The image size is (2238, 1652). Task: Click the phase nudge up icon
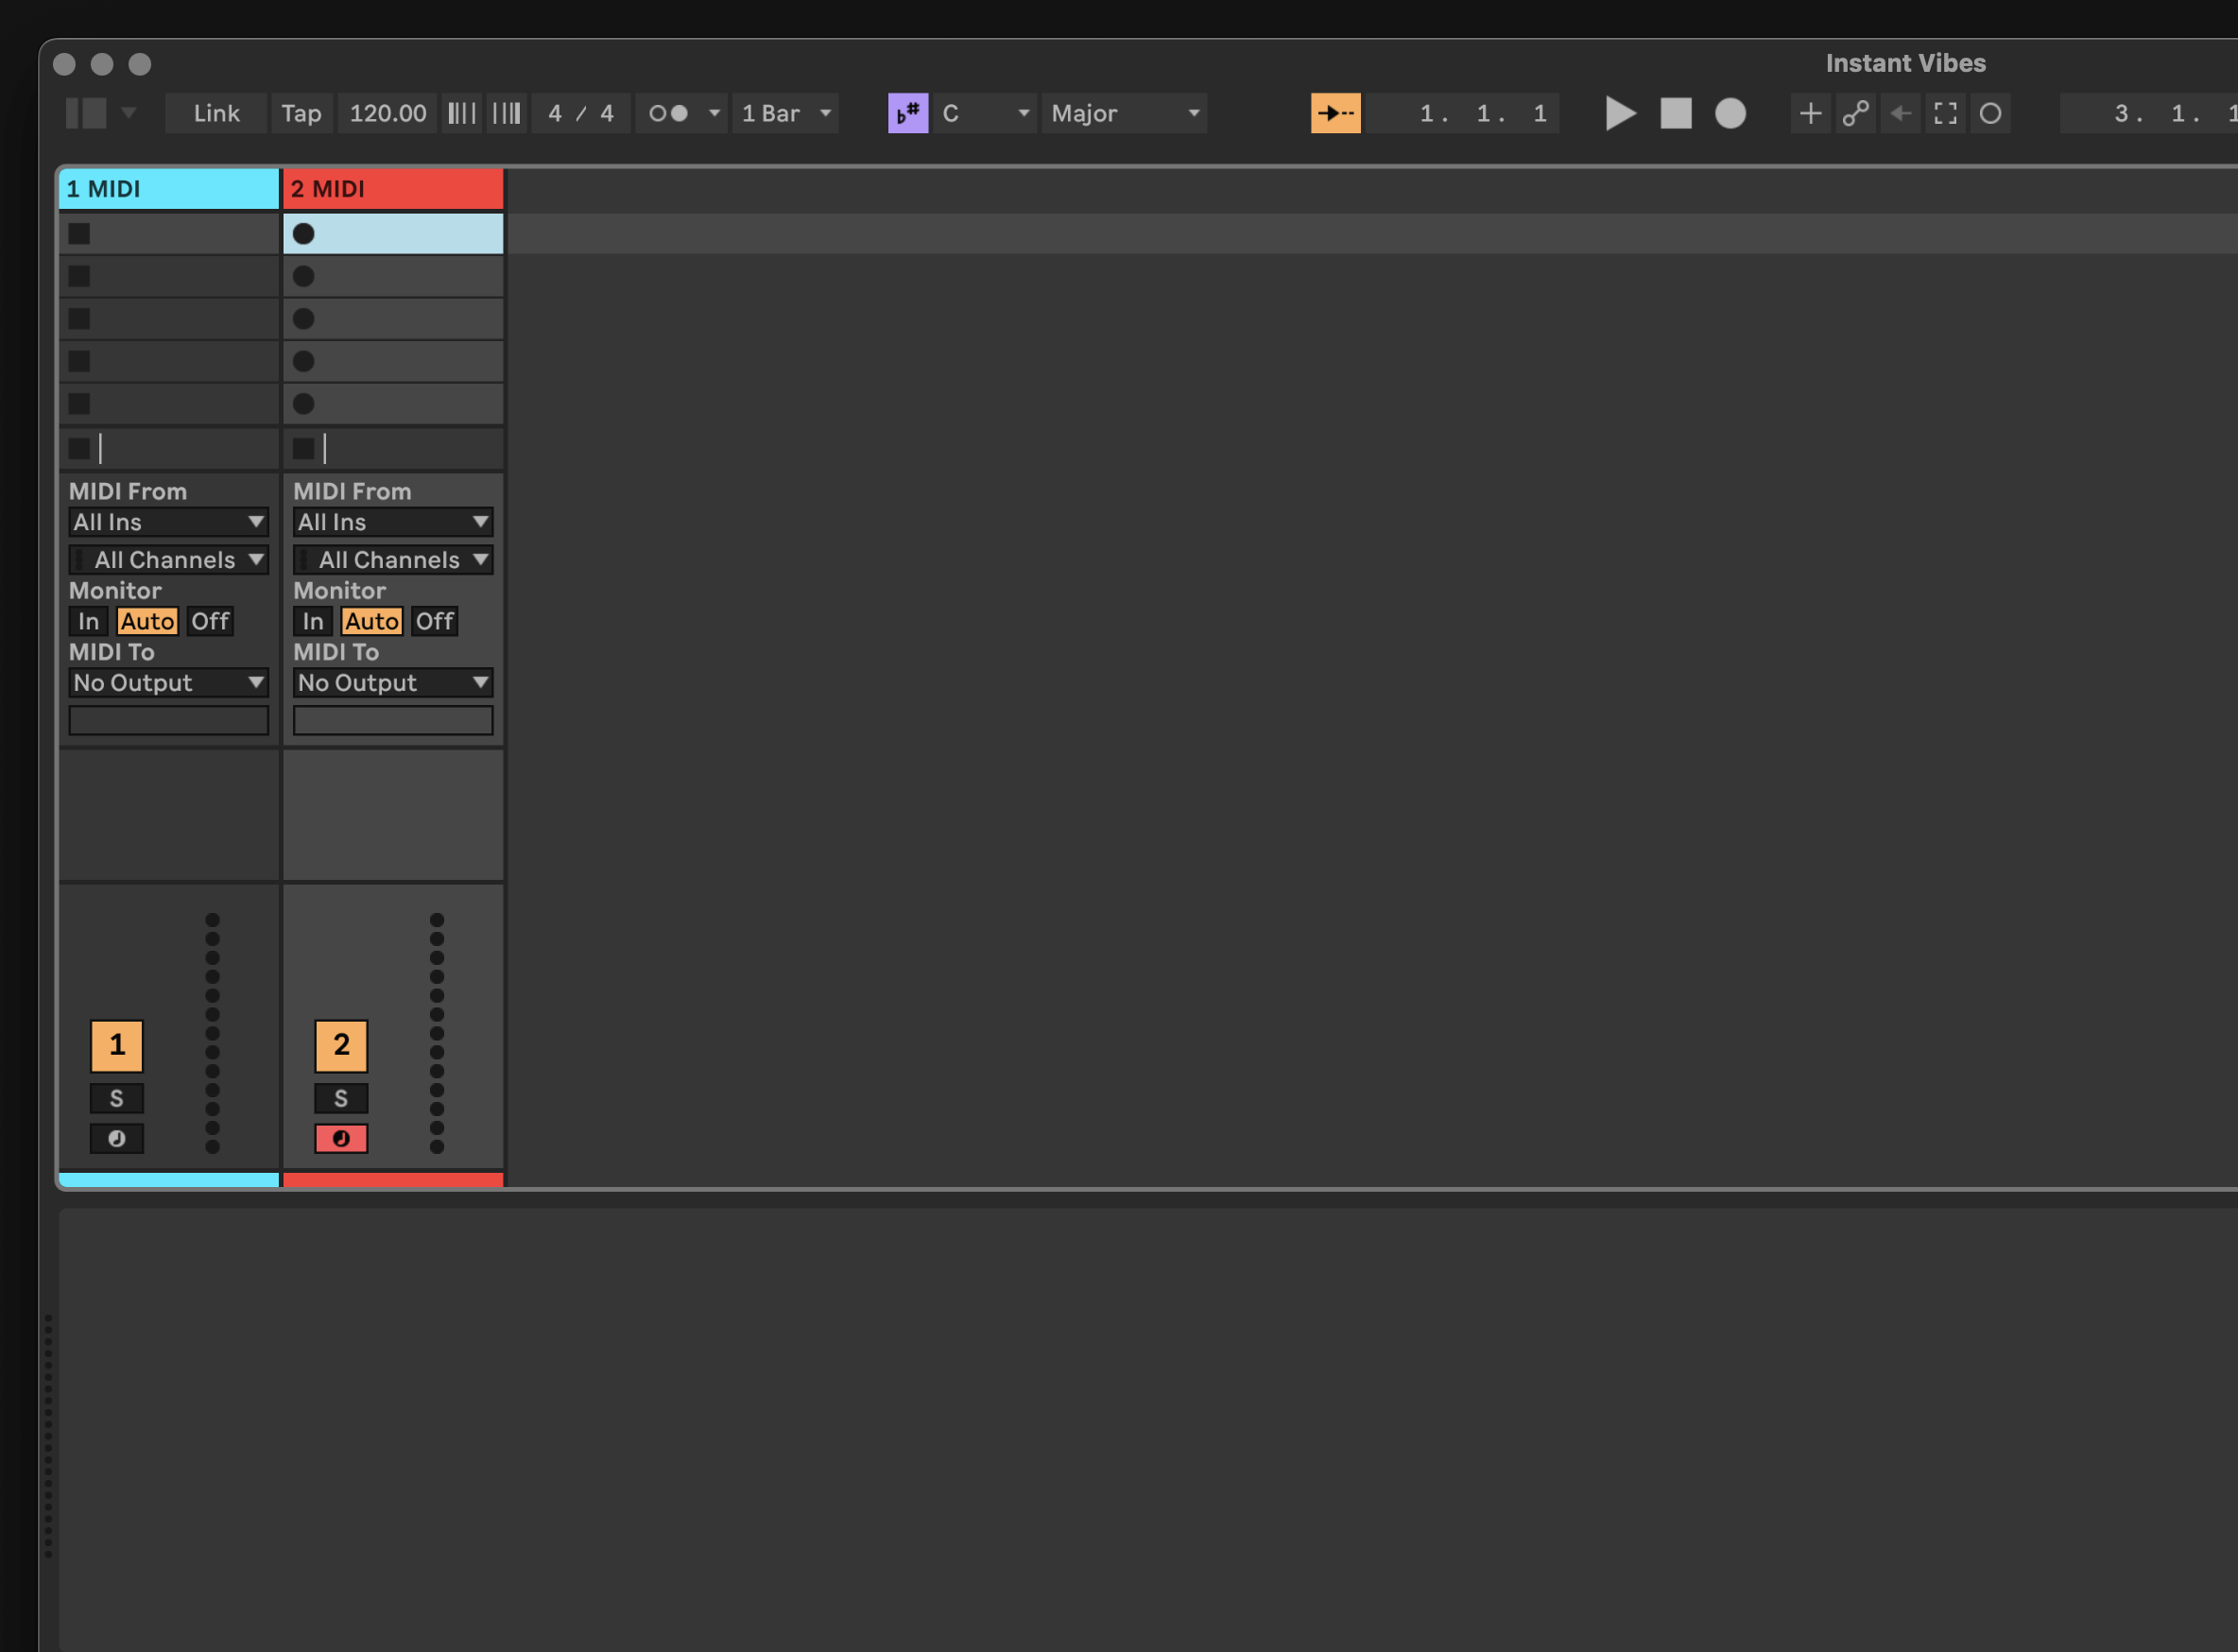coord(507,113)
